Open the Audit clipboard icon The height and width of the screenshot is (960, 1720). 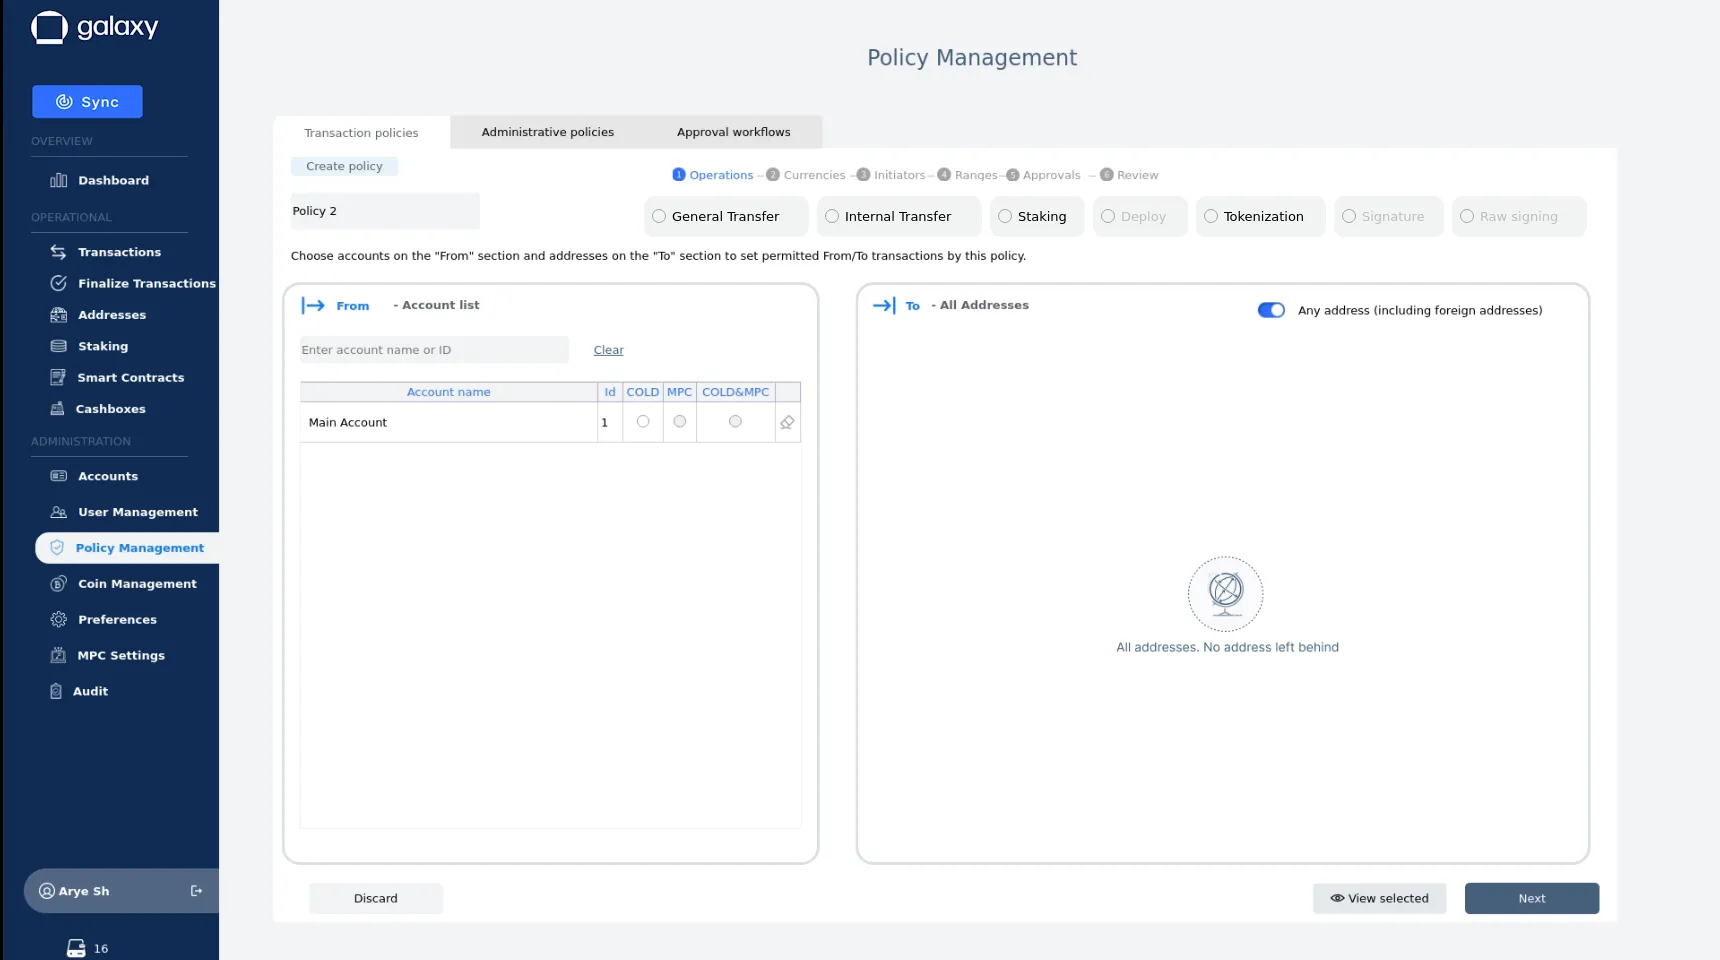pyautogui.click(x=56, y=691)
